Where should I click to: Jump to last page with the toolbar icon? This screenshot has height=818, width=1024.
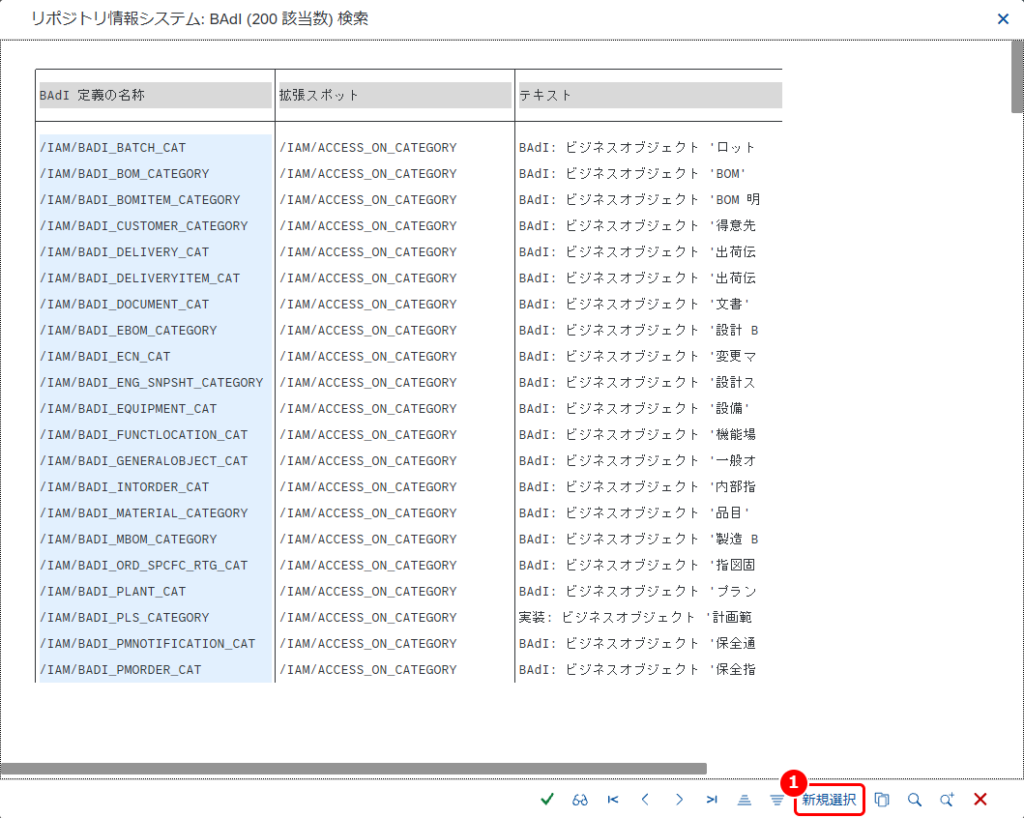pyautogui.click(x=712, y=799)
